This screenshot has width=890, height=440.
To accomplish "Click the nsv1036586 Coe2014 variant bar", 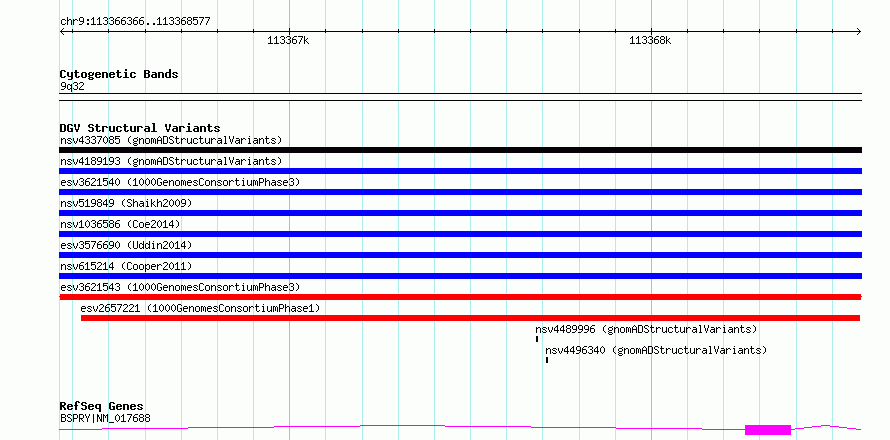I will (460, 234).
